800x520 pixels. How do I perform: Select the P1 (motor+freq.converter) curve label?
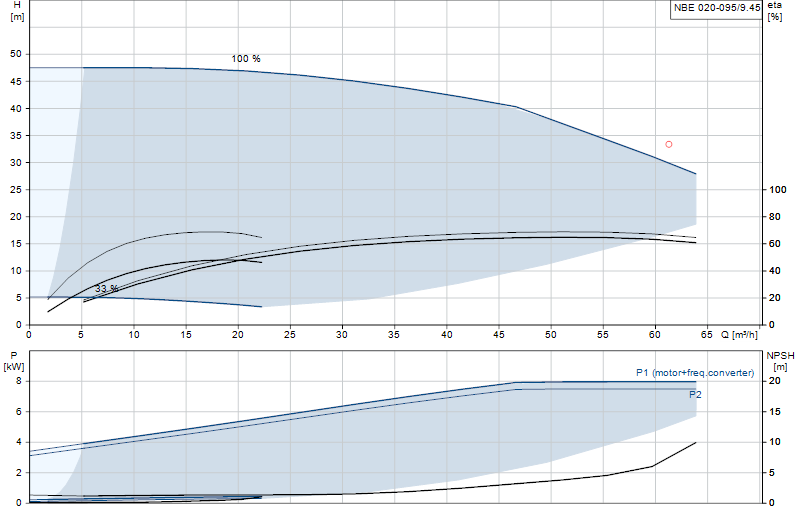tap(695, 373)
